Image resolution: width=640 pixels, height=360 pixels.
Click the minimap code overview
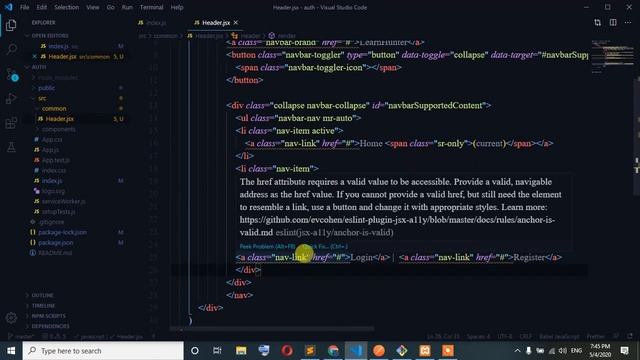tap(612, 56)
